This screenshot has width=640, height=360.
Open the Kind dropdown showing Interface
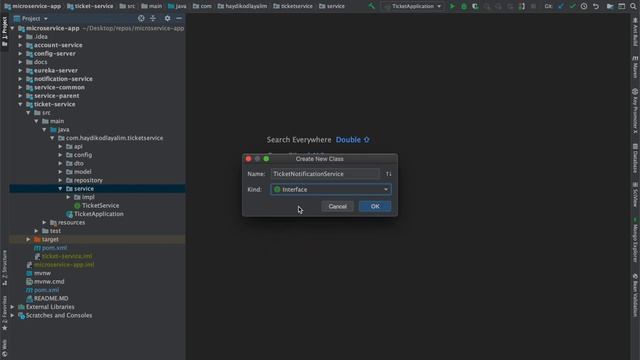[331, 189]
